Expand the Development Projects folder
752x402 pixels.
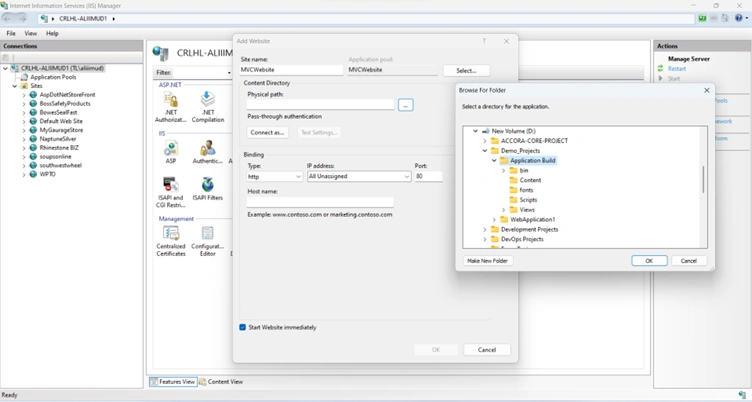click(484, 229)
